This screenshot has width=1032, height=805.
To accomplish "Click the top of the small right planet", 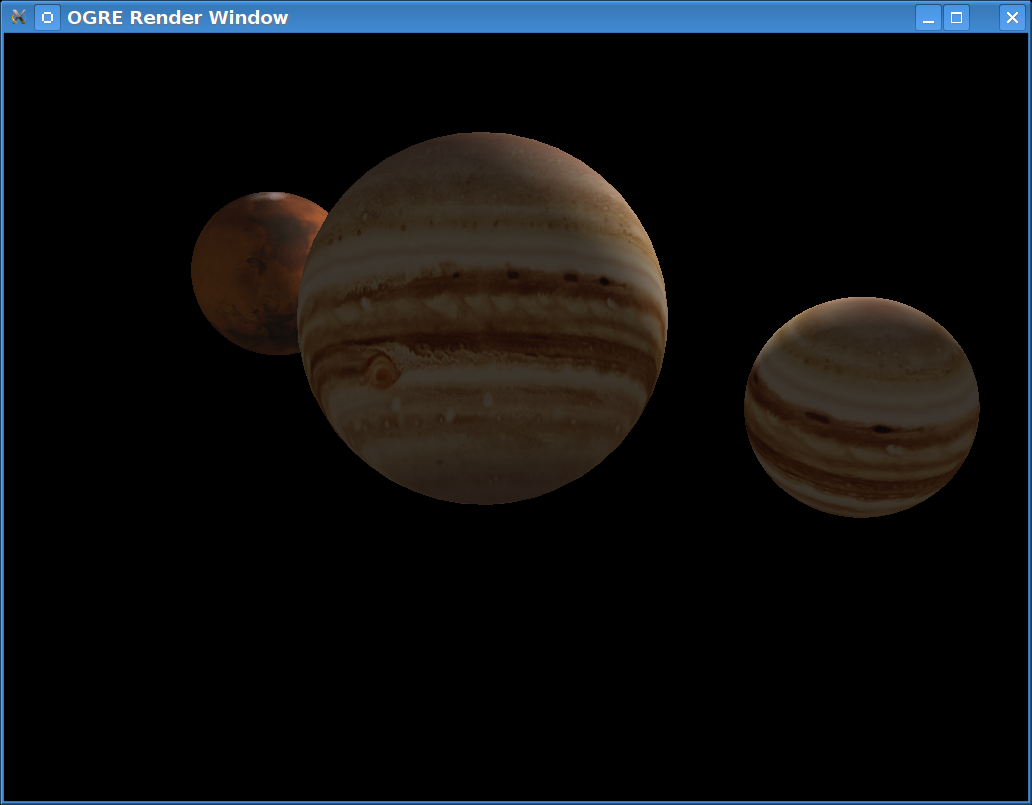I will tap(860, 306).
